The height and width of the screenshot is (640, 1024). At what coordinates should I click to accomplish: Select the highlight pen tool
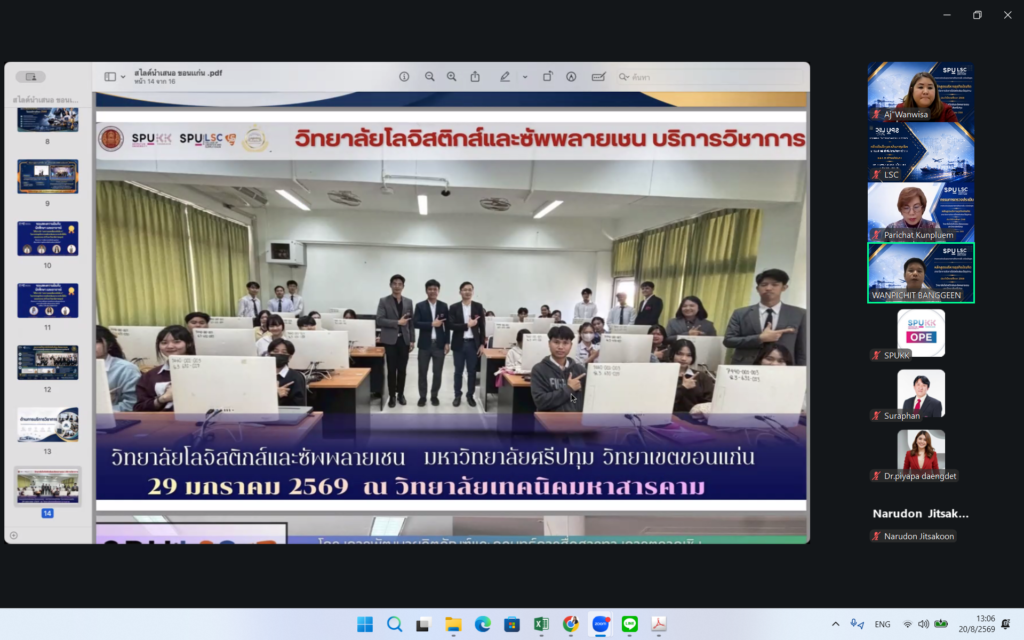click(505, 76)
